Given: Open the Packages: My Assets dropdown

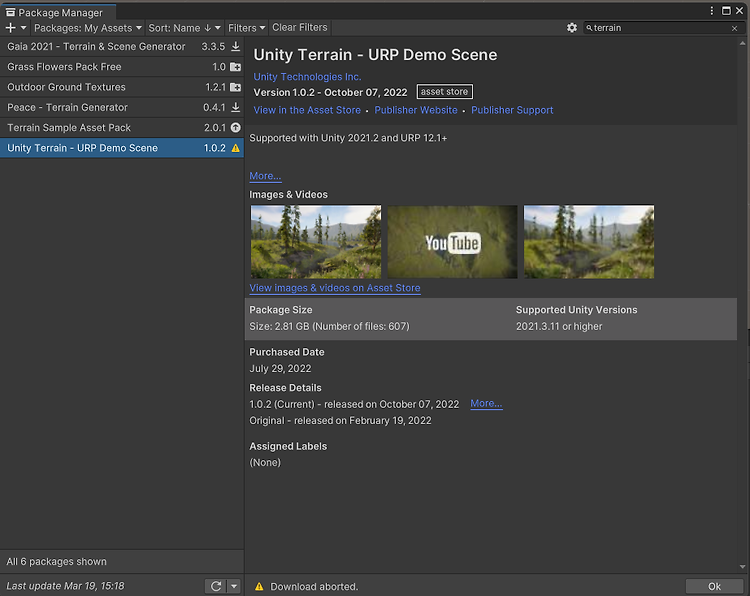Looking at the screenshot, I should coord(88,28).
